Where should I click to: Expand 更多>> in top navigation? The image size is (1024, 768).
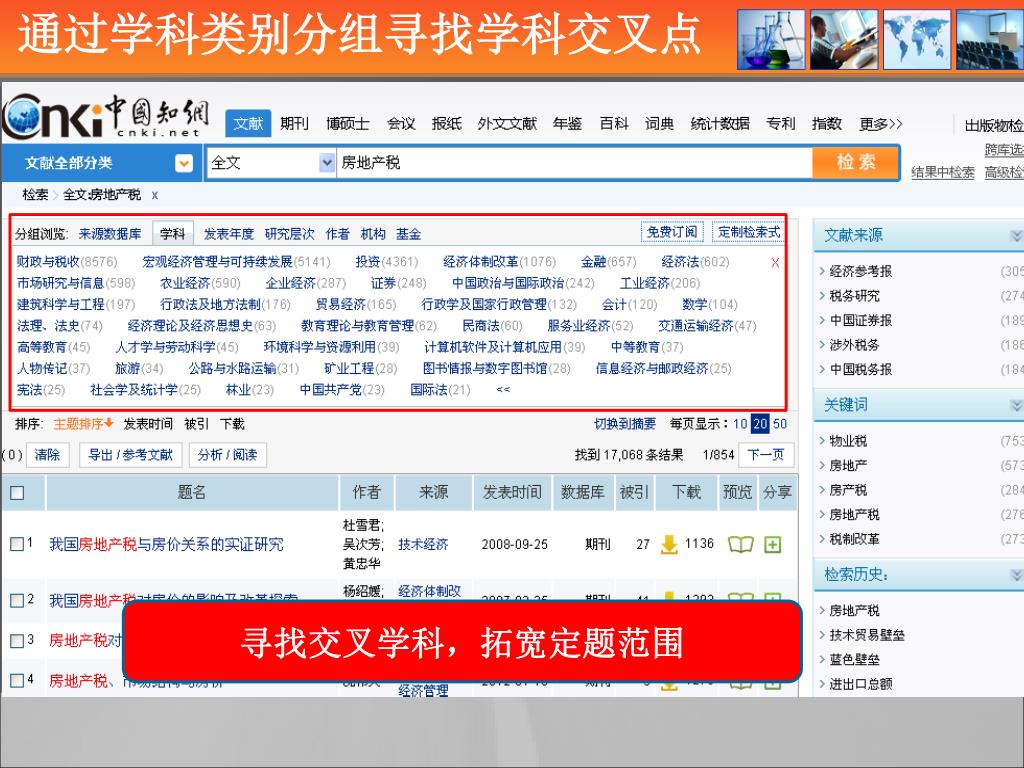(x=881, y=124)
